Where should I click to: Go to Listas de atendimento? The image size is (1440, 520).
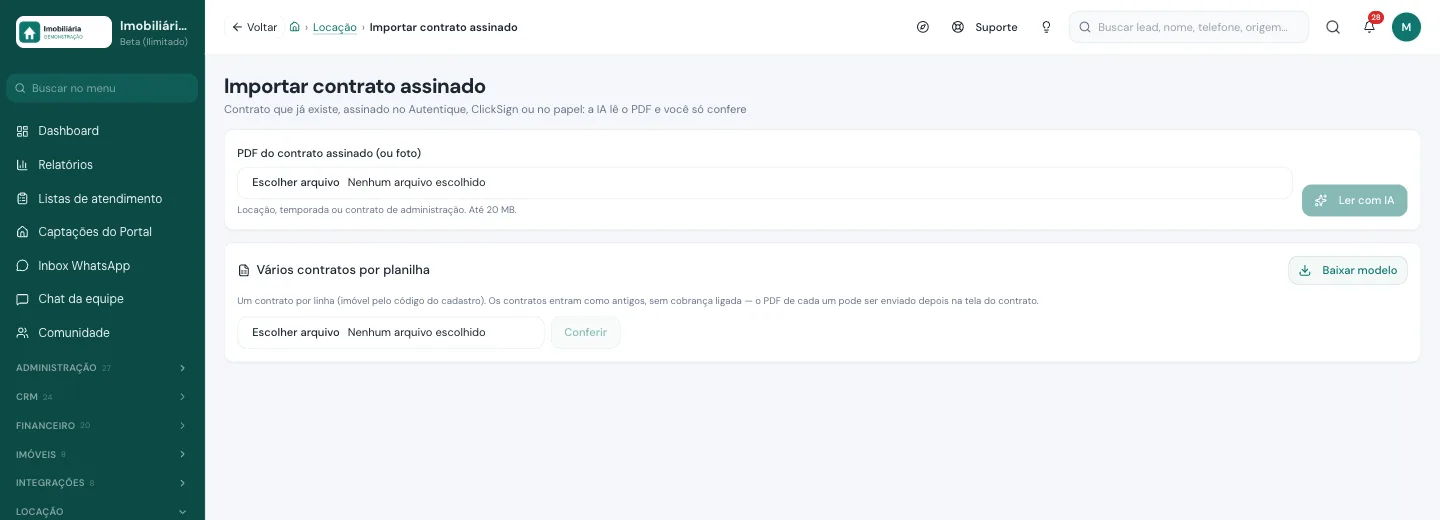(102, 199)
